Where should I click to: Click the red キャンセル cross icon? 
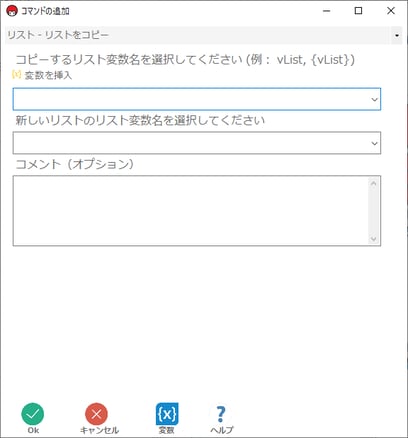96,414
